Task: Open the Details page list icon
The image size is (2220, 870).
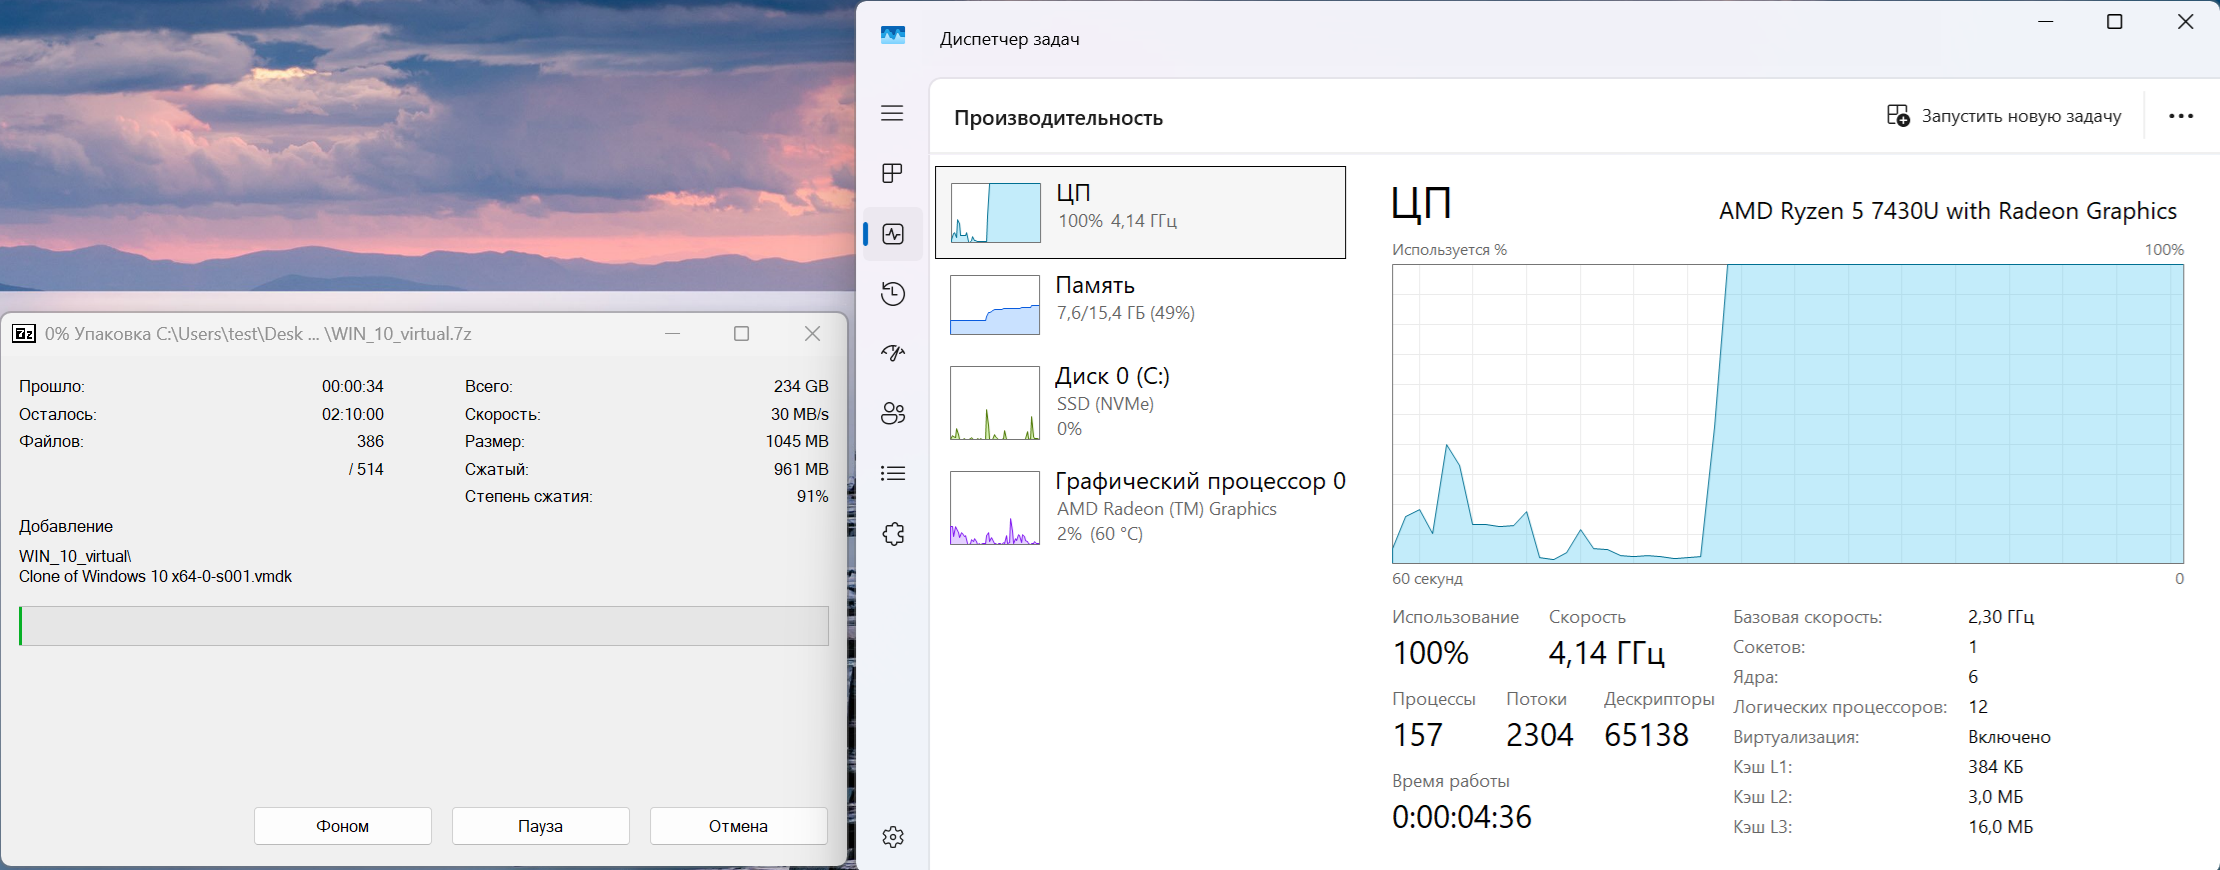Action: pos(893,473)
